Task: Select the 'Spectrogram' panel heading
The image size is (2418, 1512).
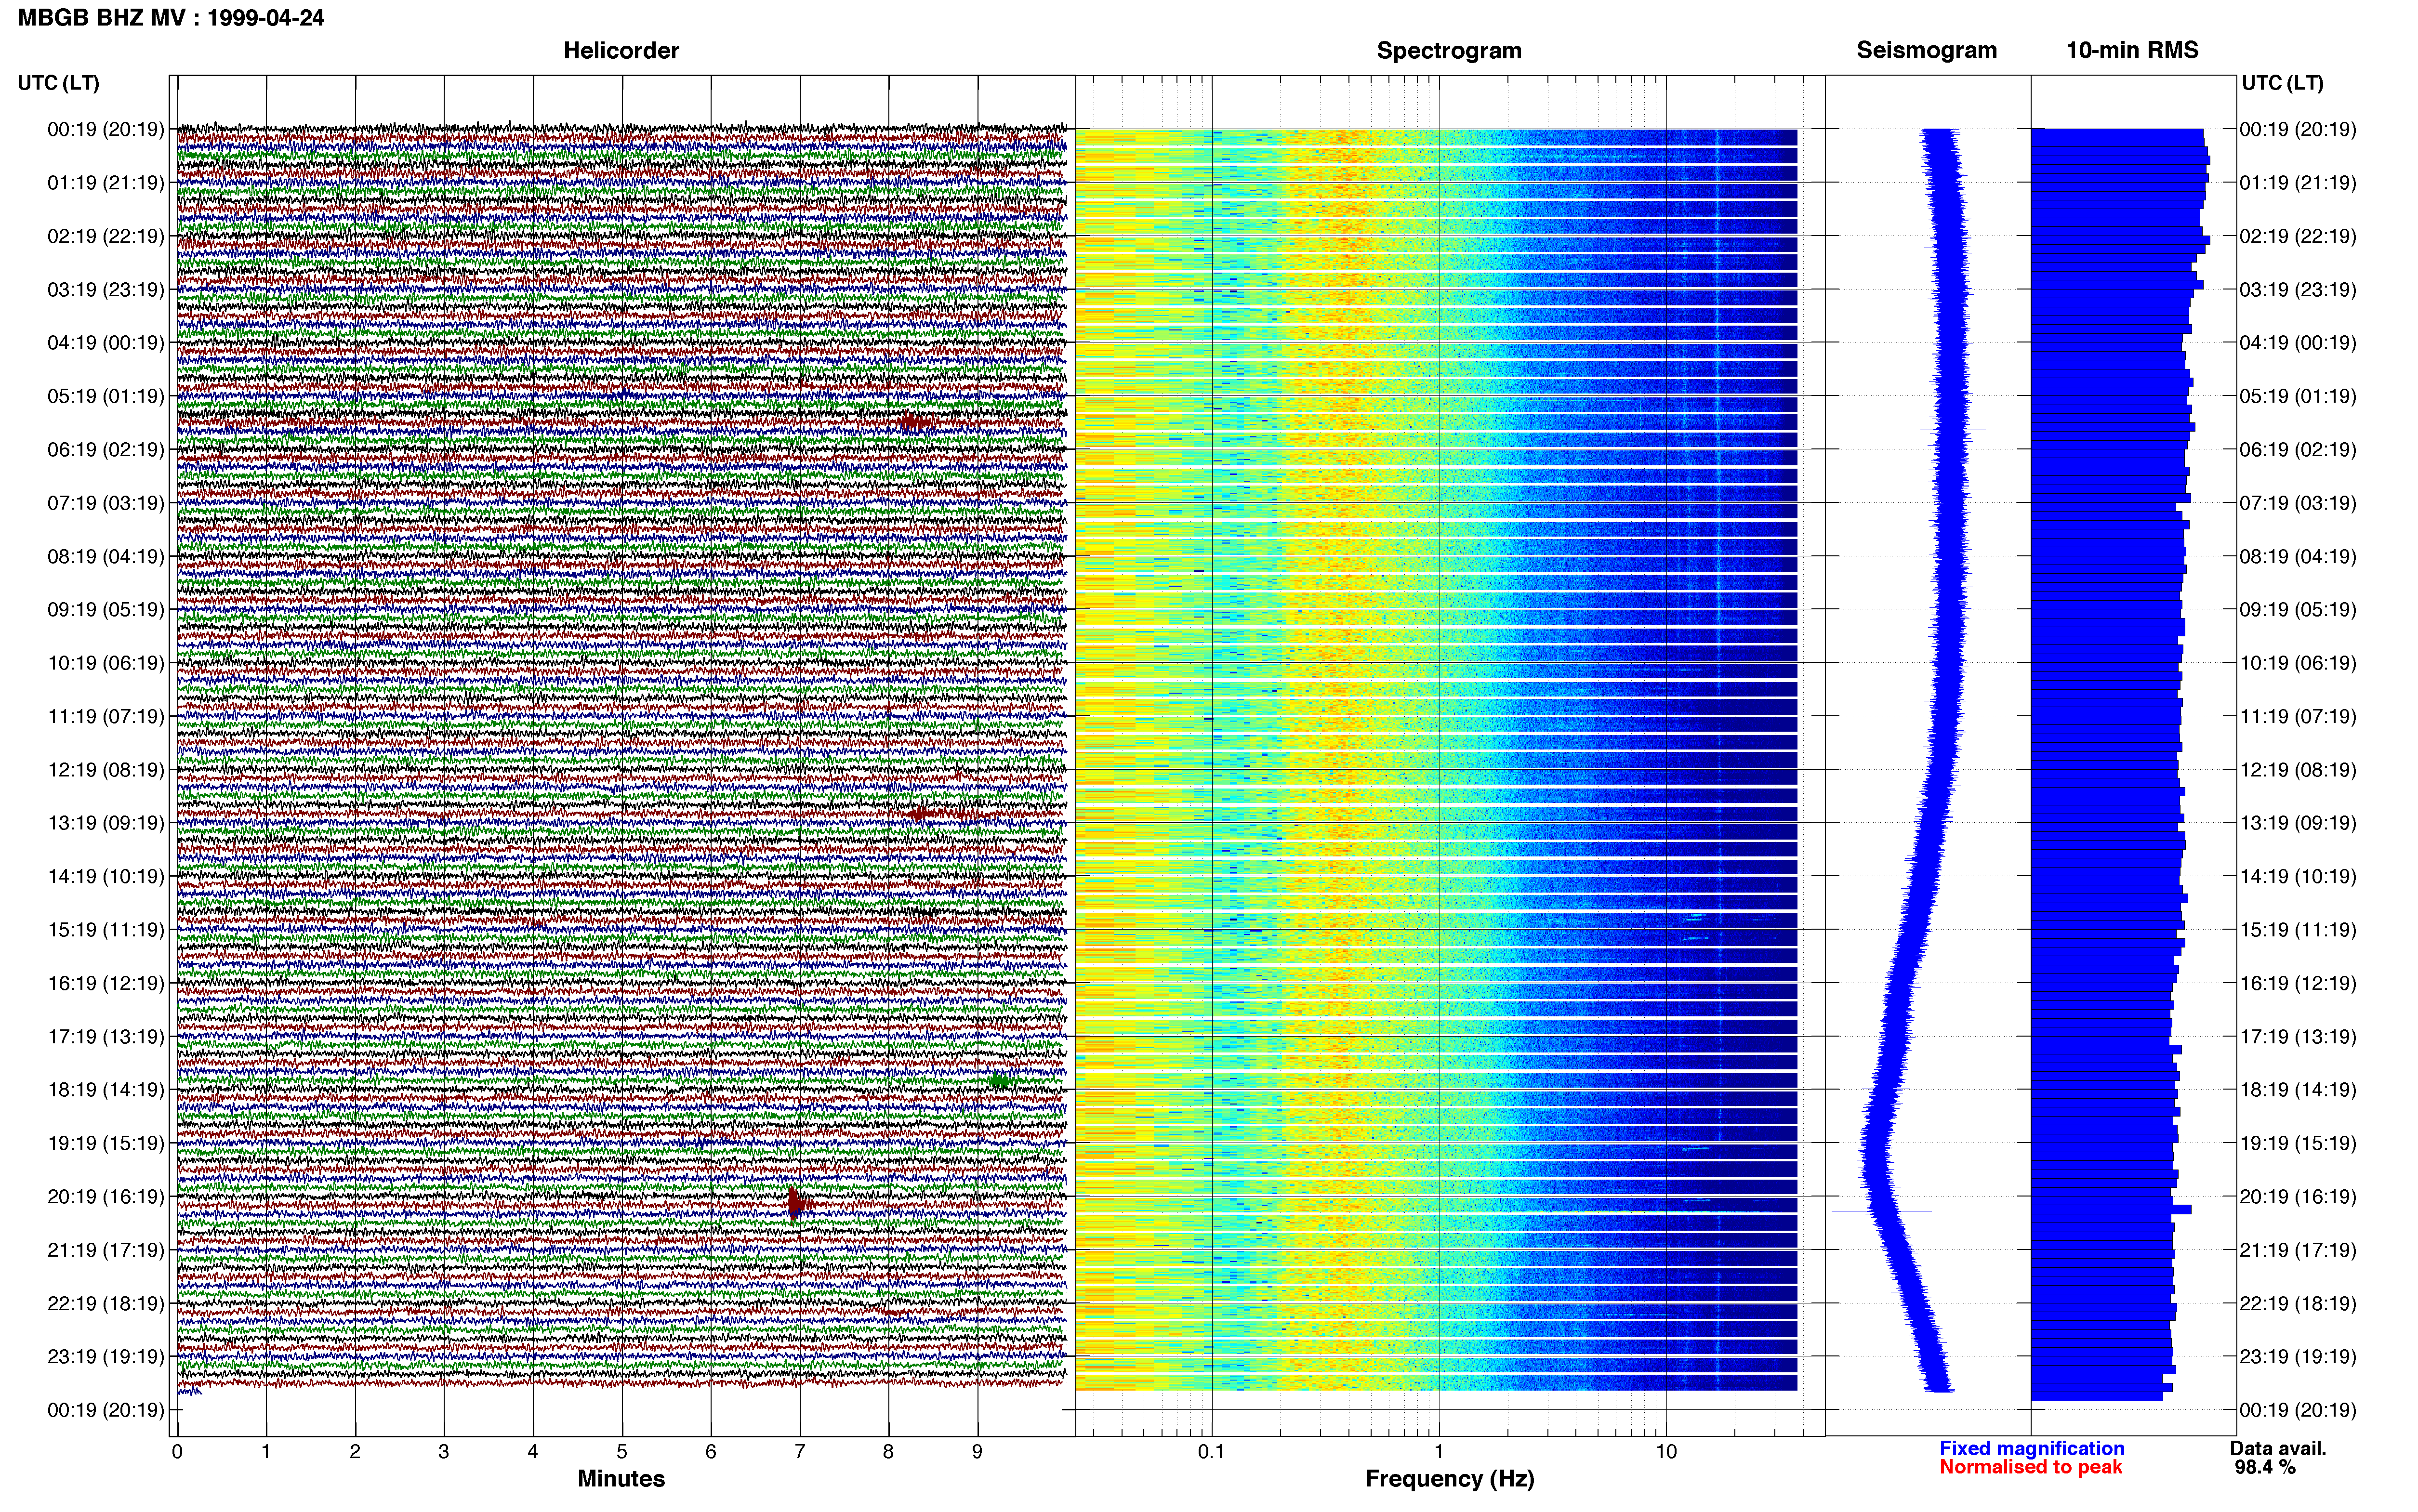Action: [x=1449, y=51]
